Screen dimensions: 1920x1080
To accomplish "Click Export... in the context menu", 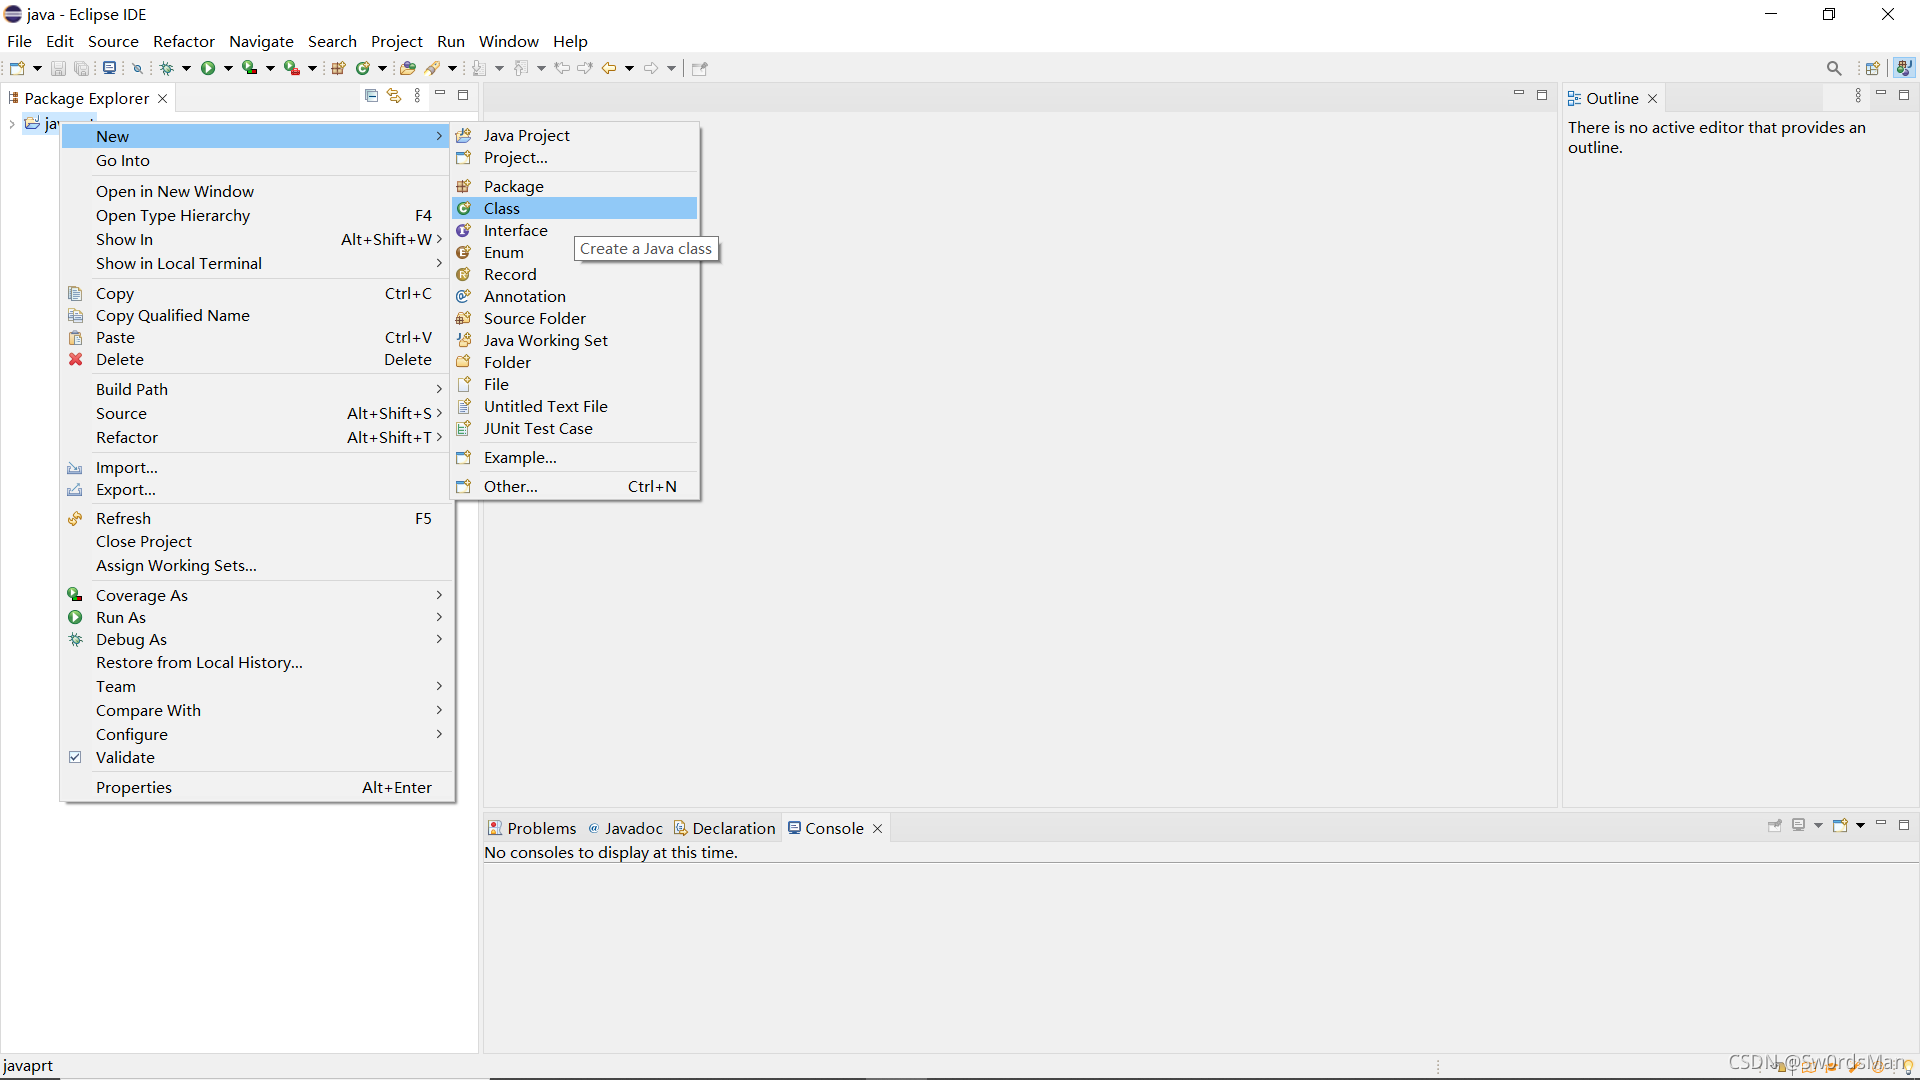I will point(256,489).
